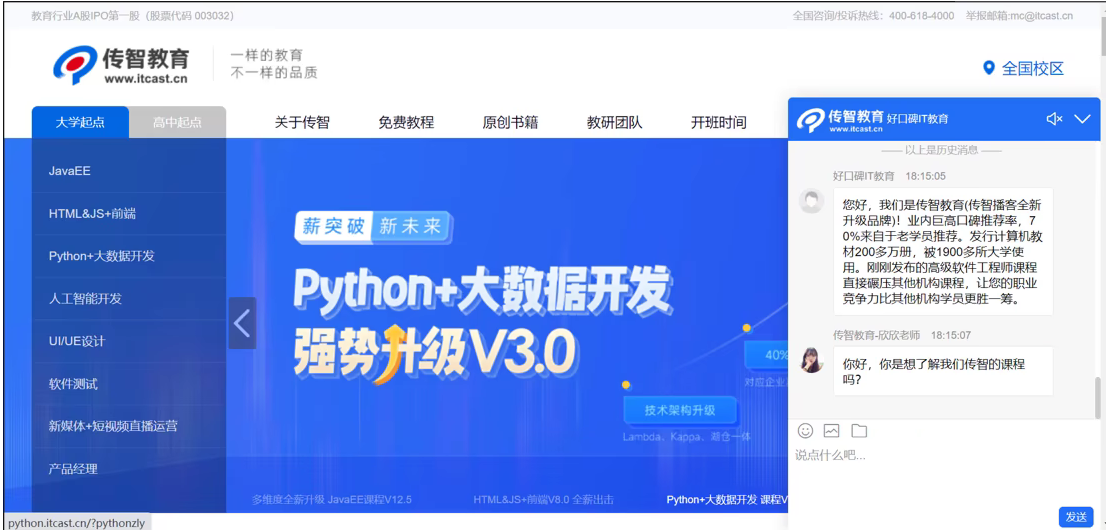Switch to 高中起点 tab

(177, 122)
